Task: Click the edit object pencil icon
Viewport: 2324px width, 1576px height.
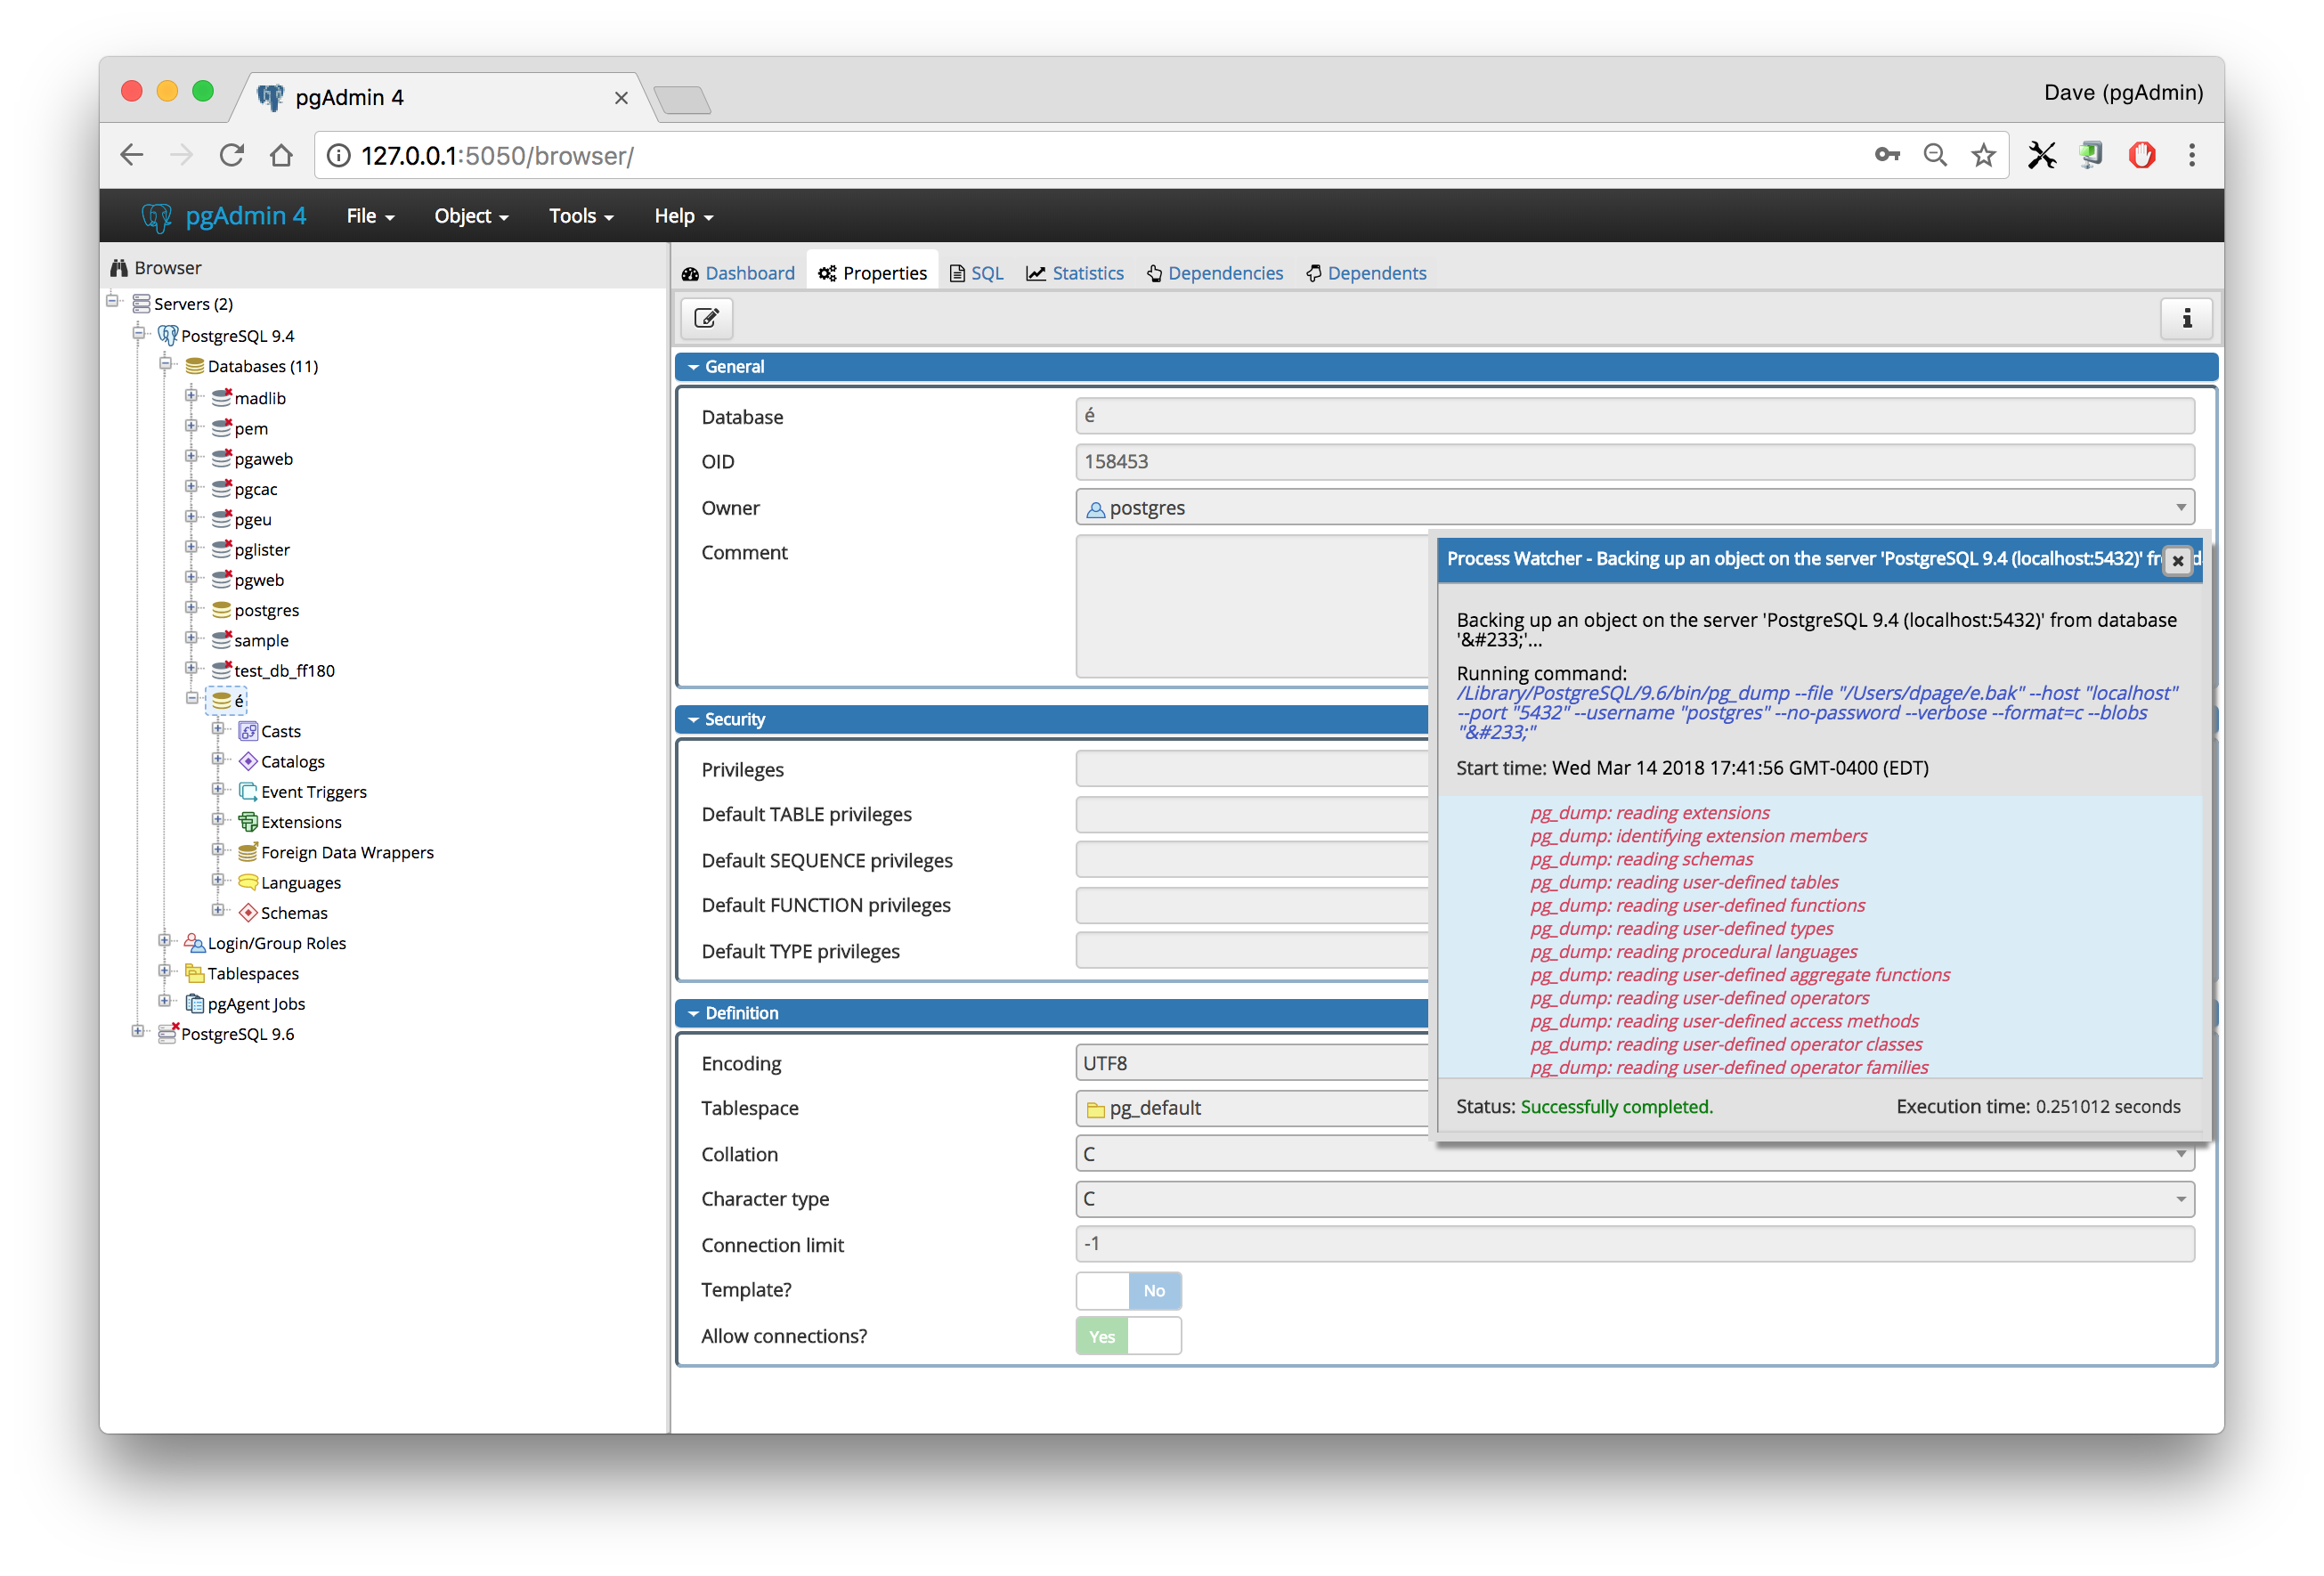Action: pyautogui.click(x=706, y=318)
